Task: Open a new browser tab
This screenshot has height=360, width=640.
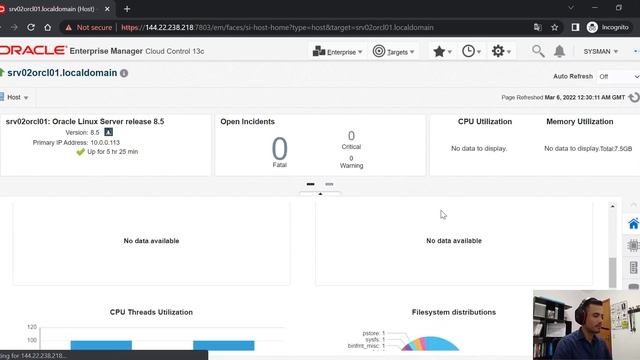Action: 127,9
